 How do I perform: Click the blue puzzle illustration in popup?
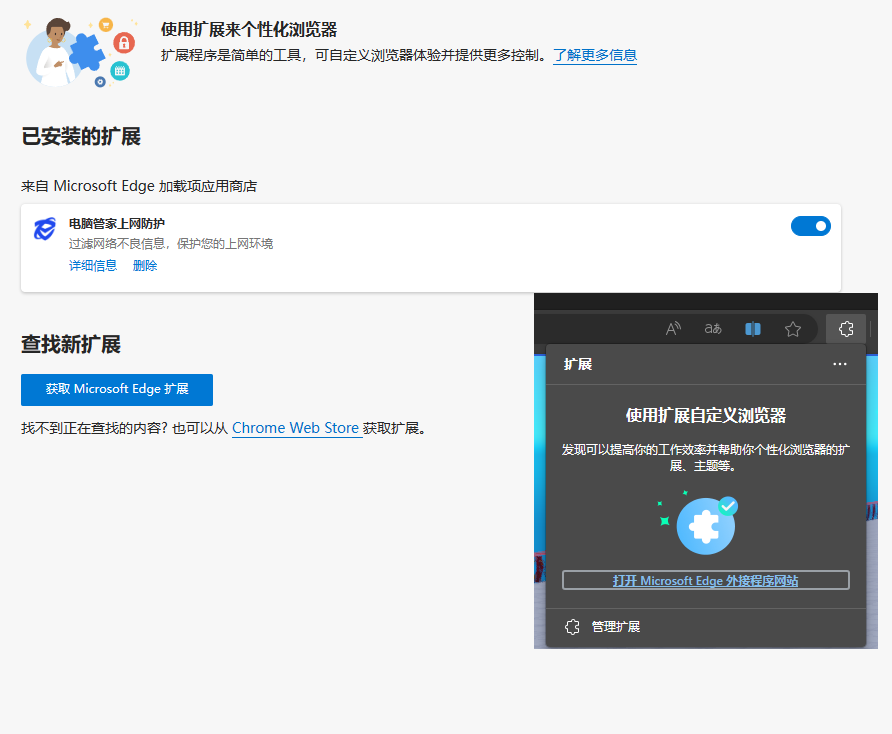(x=705, y=526)
